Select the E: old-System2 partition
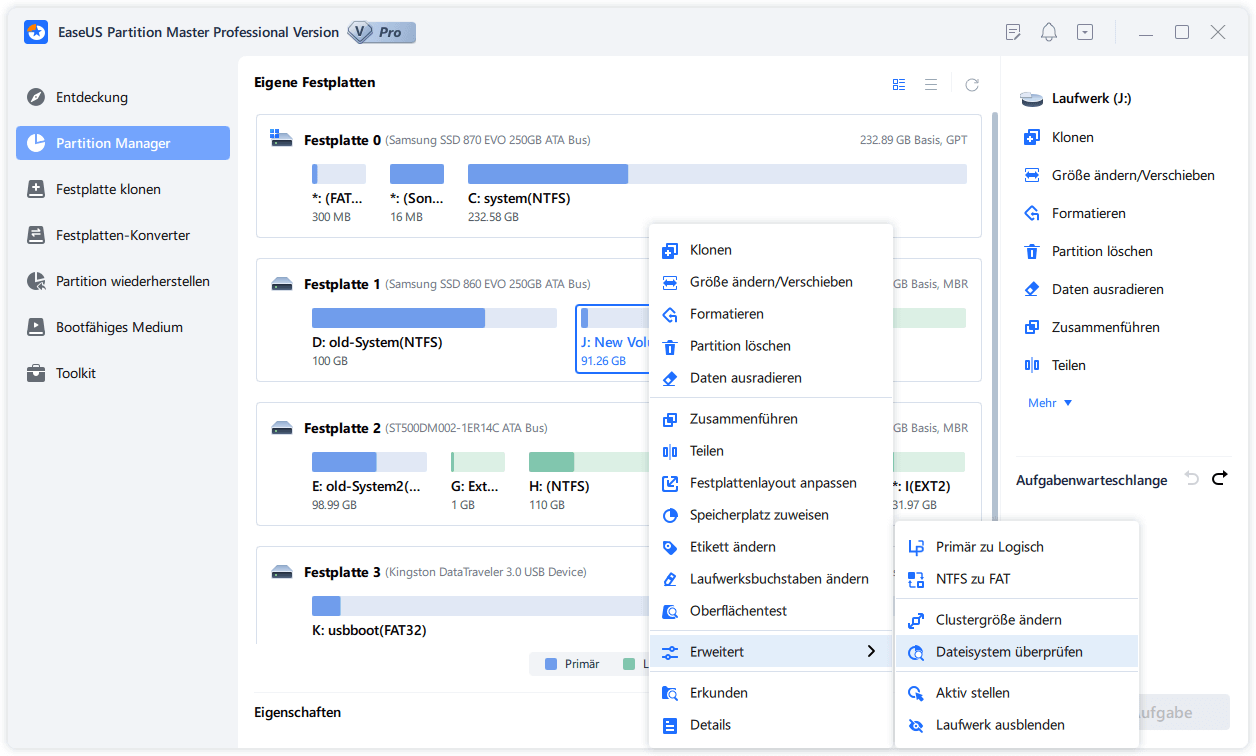Viewport: 1256px width, 756px height. [369, 482]
